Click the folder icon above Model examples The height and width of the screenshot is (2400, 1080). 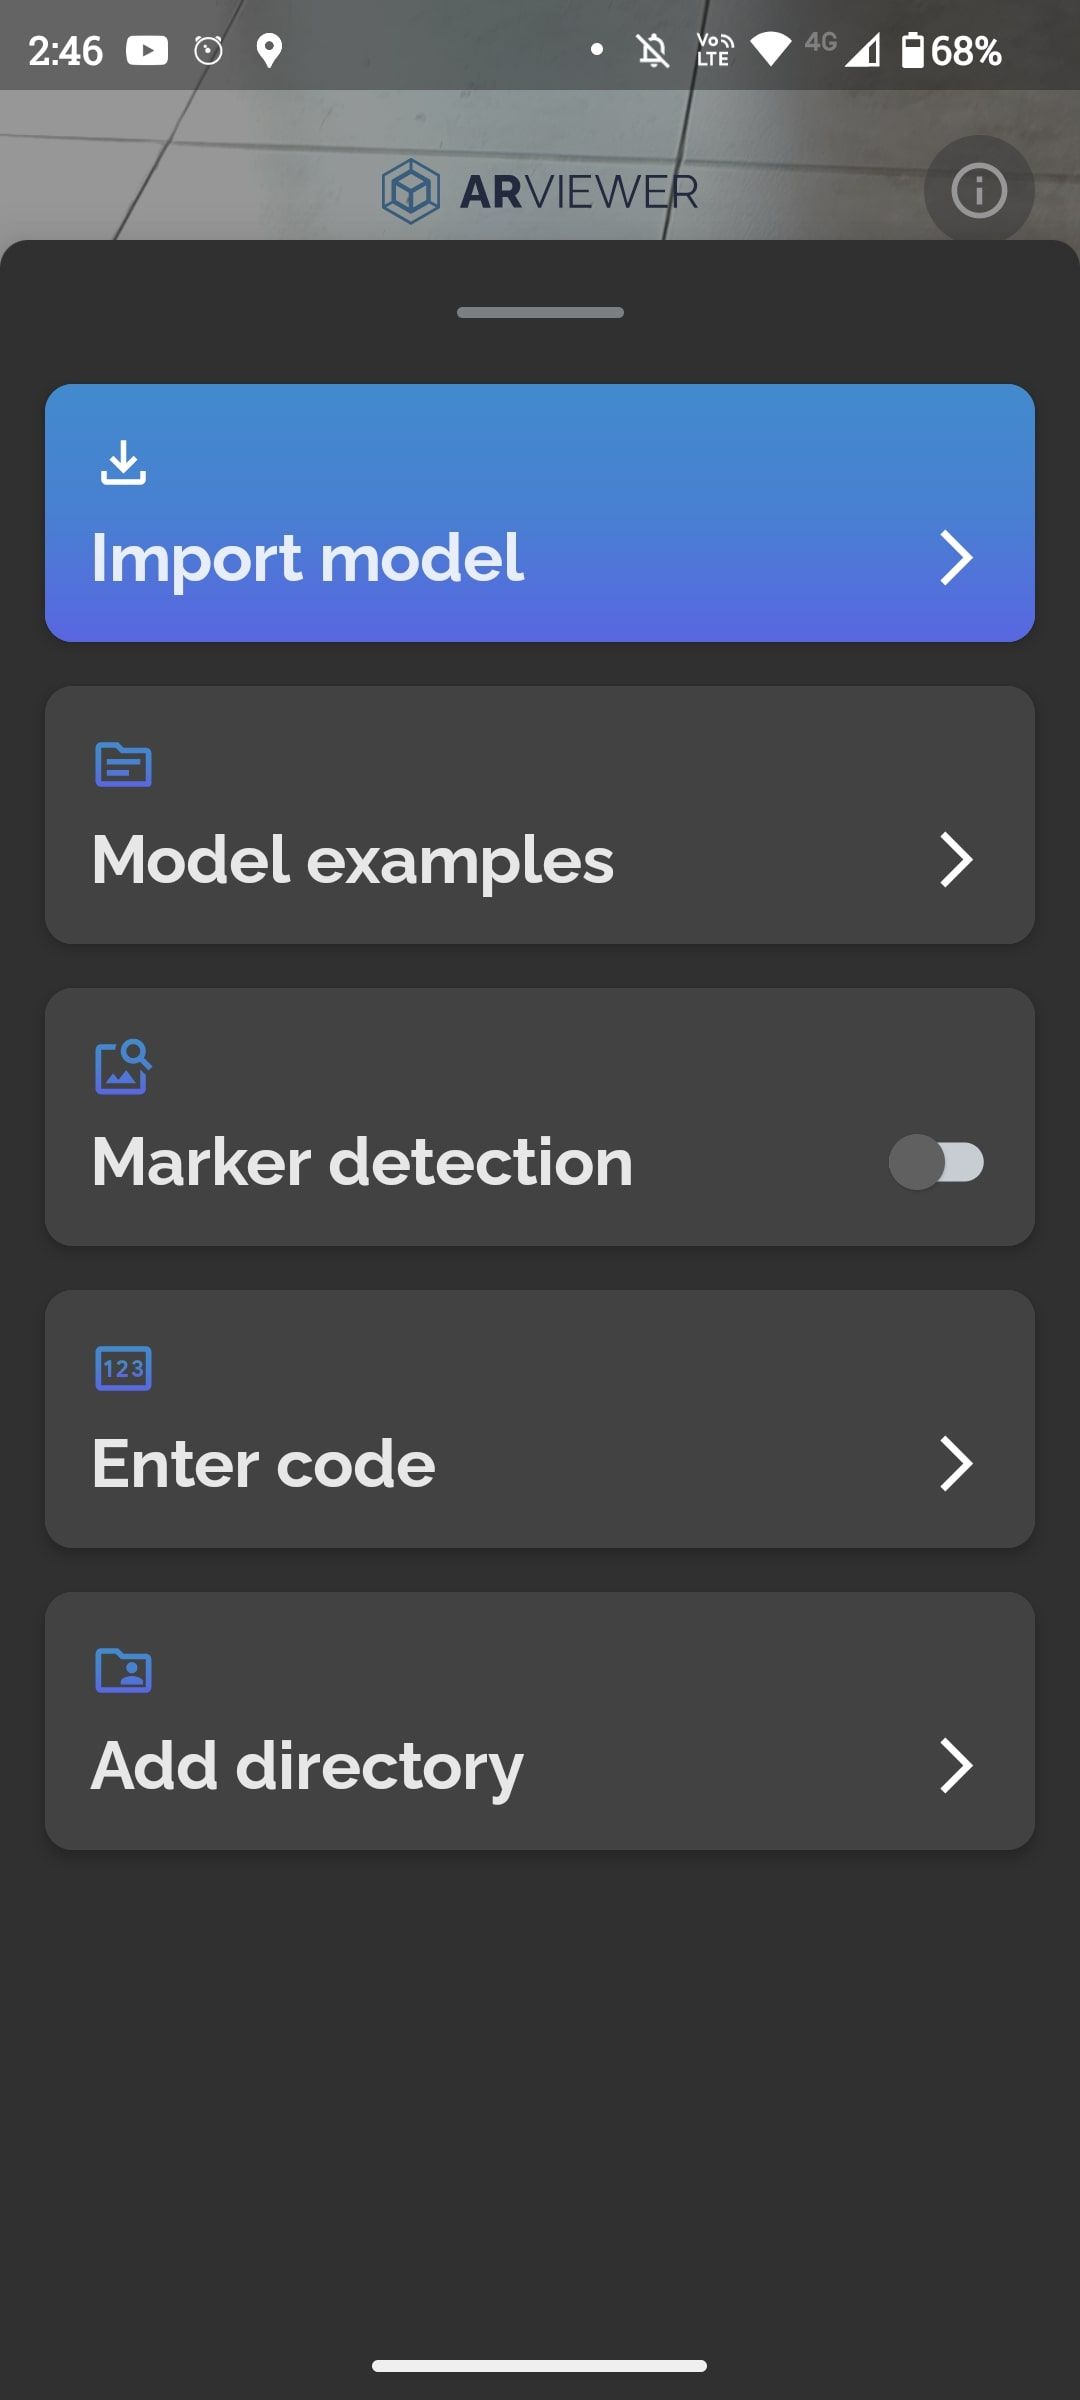tap(123, 765)
